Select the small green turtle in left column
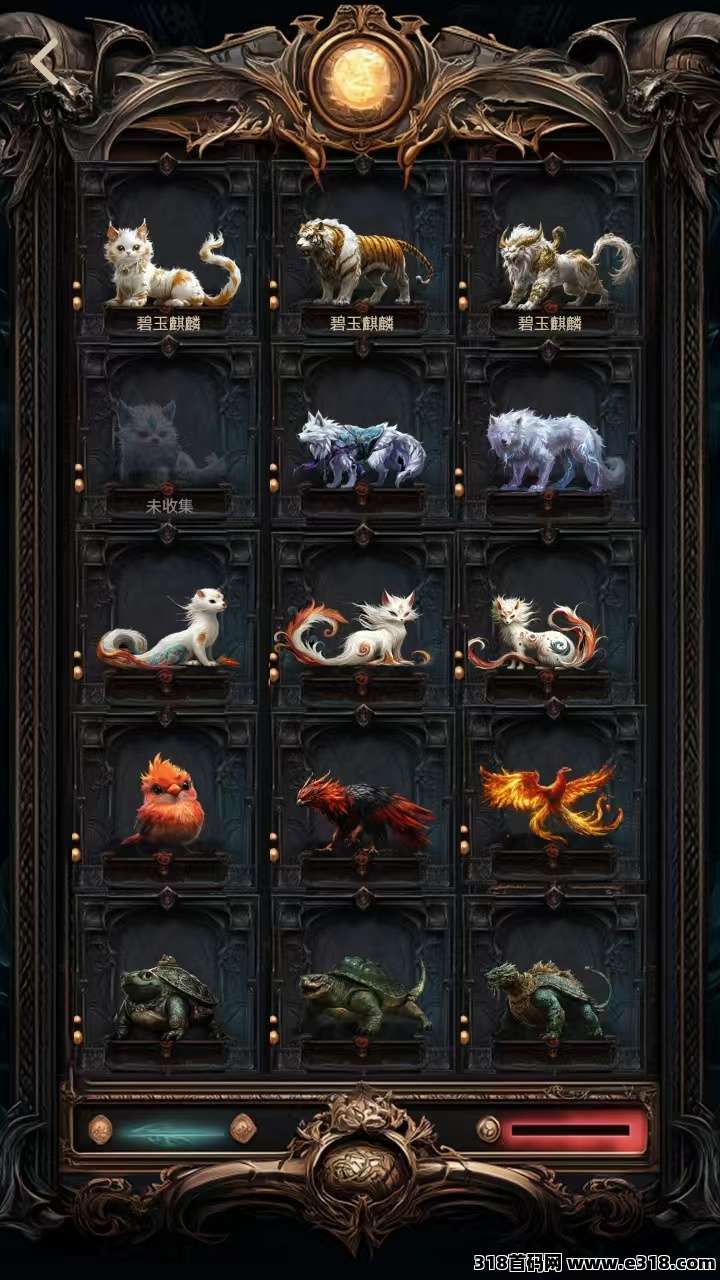 click(168, 983)
